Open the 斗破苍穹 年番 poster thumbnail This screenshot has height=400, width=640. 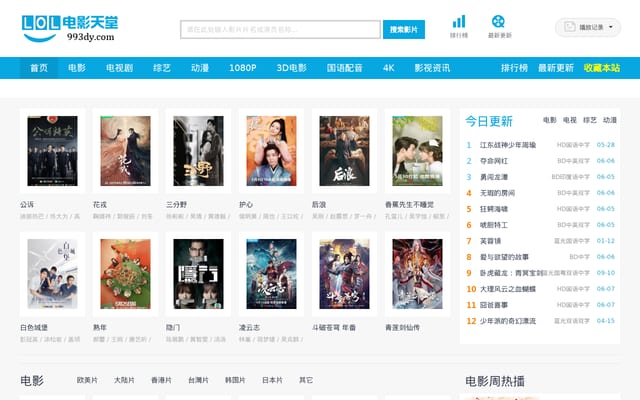[x=344, y=274]
